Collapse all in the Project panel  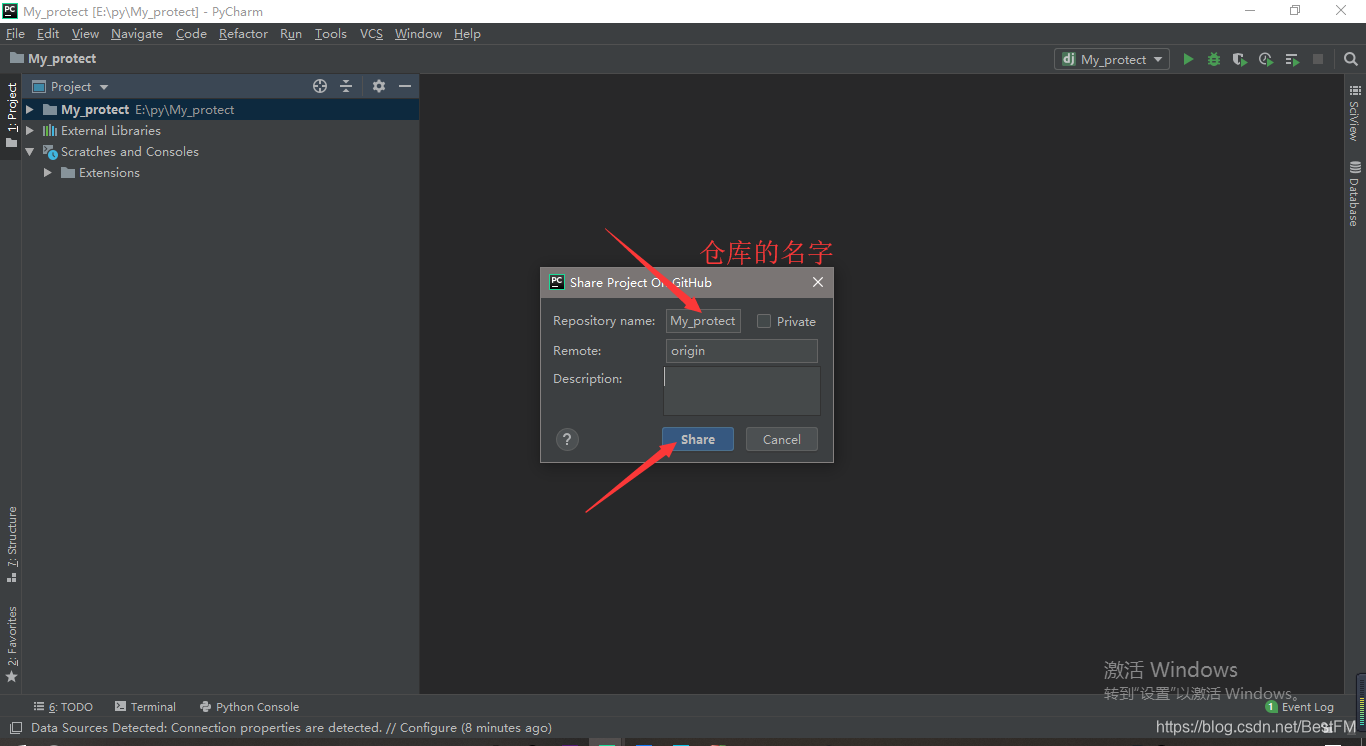(346, 86)
